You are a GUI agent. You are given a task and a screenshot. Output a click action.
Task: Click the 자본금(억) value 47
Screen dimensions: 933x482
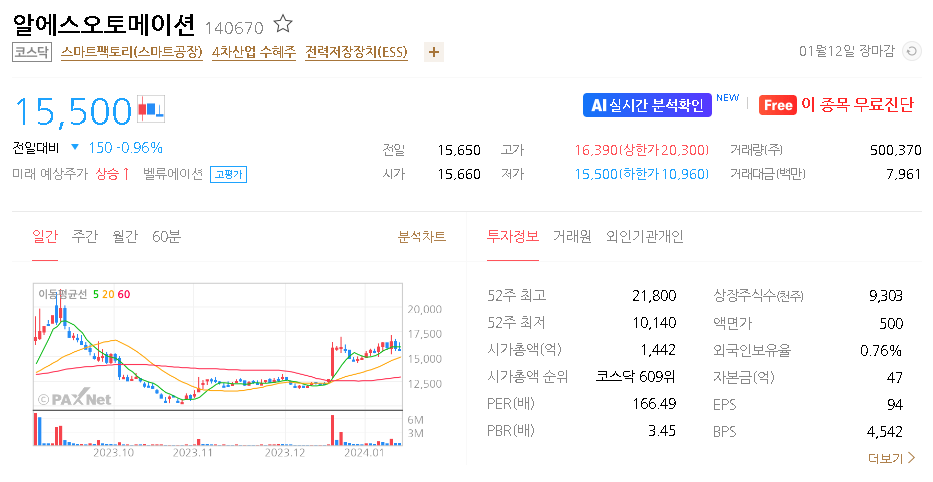coord(895,378)
